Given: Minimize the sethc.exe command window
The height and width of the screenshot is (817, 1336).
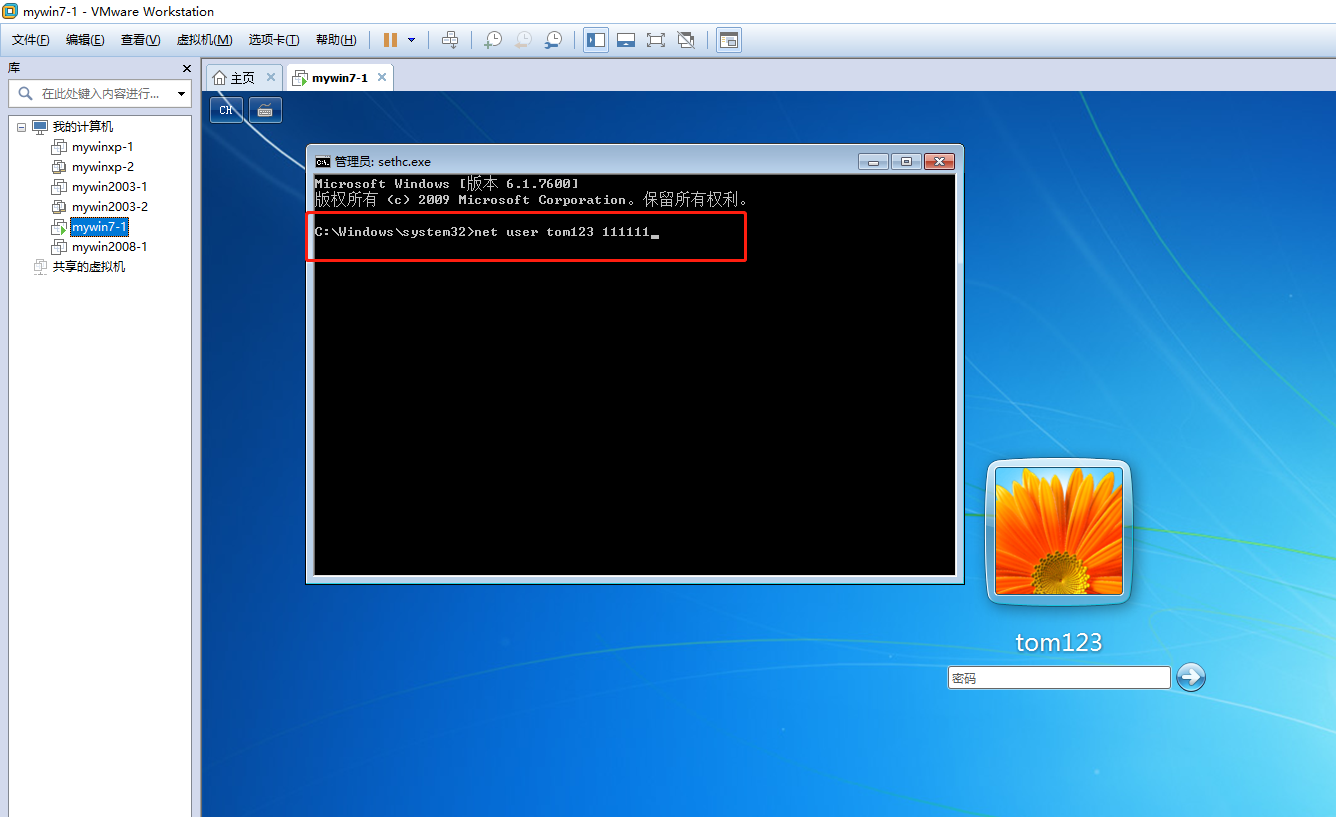Looking at the screenshot, I should [x=873, y=161].
